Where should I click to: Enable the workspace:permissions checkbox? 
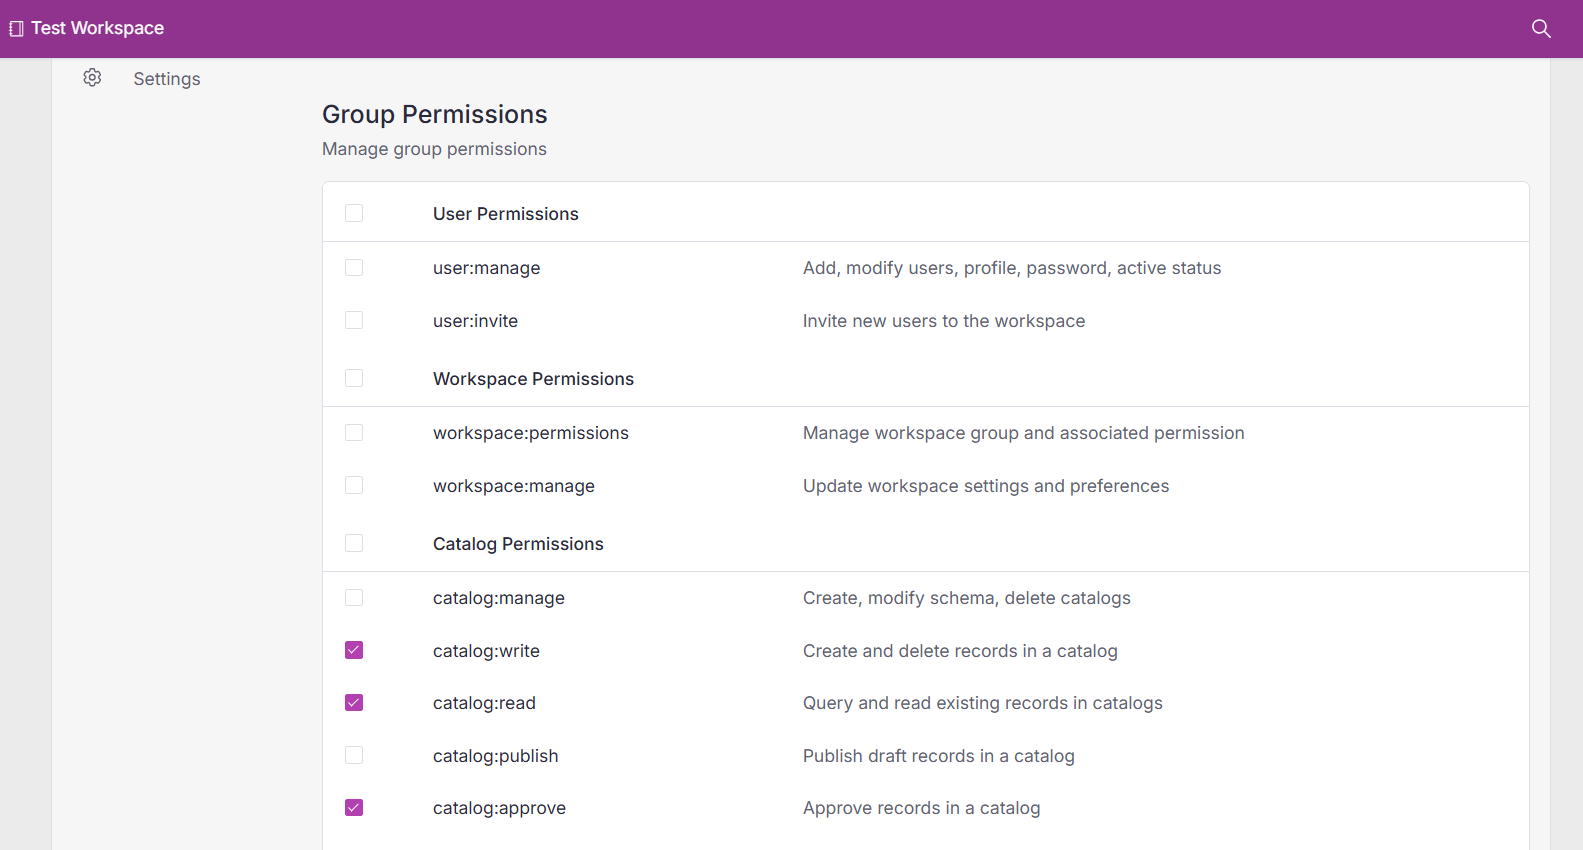pos(354,432)
